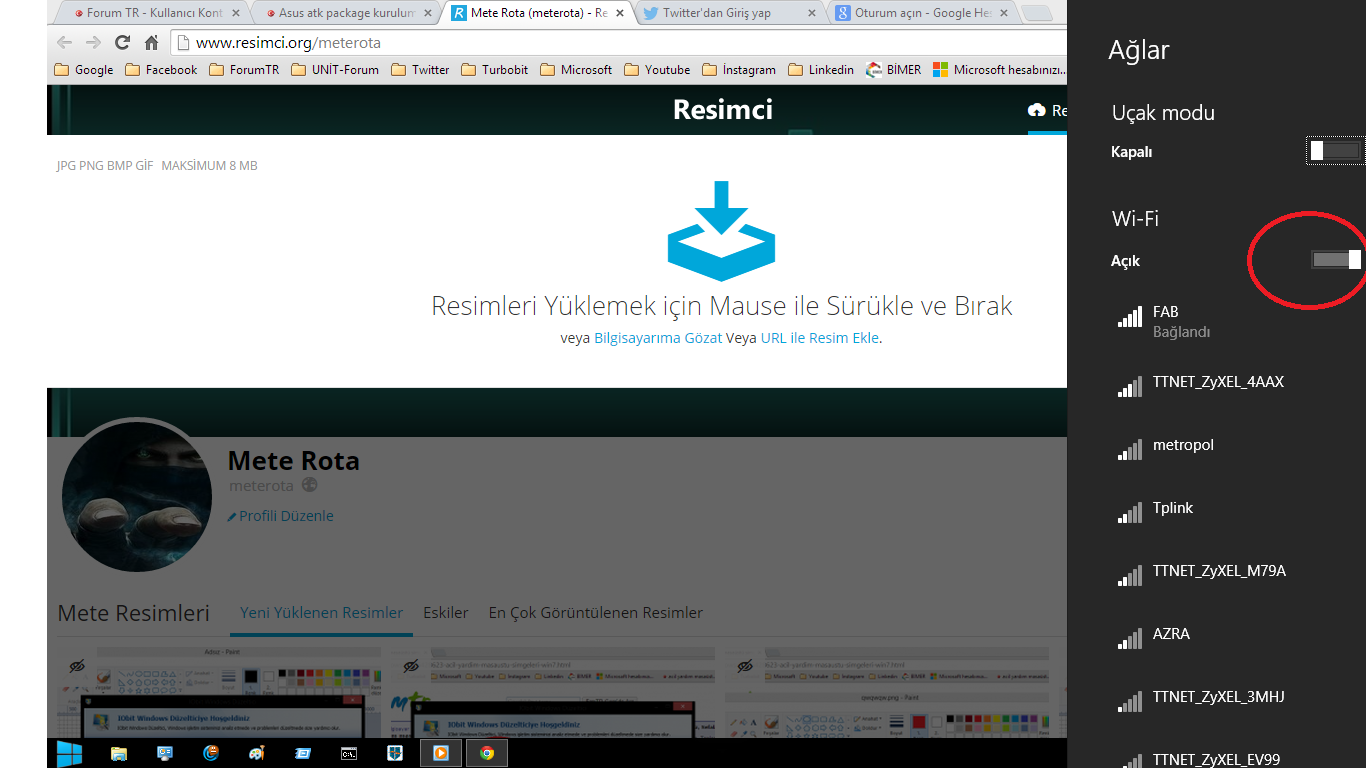This screenshot has width=1366, height=768.
Task: Select the TTNET_ZyXEL_4AAX wireless network
Action: pyautogui.click(x=1217, y=382)
